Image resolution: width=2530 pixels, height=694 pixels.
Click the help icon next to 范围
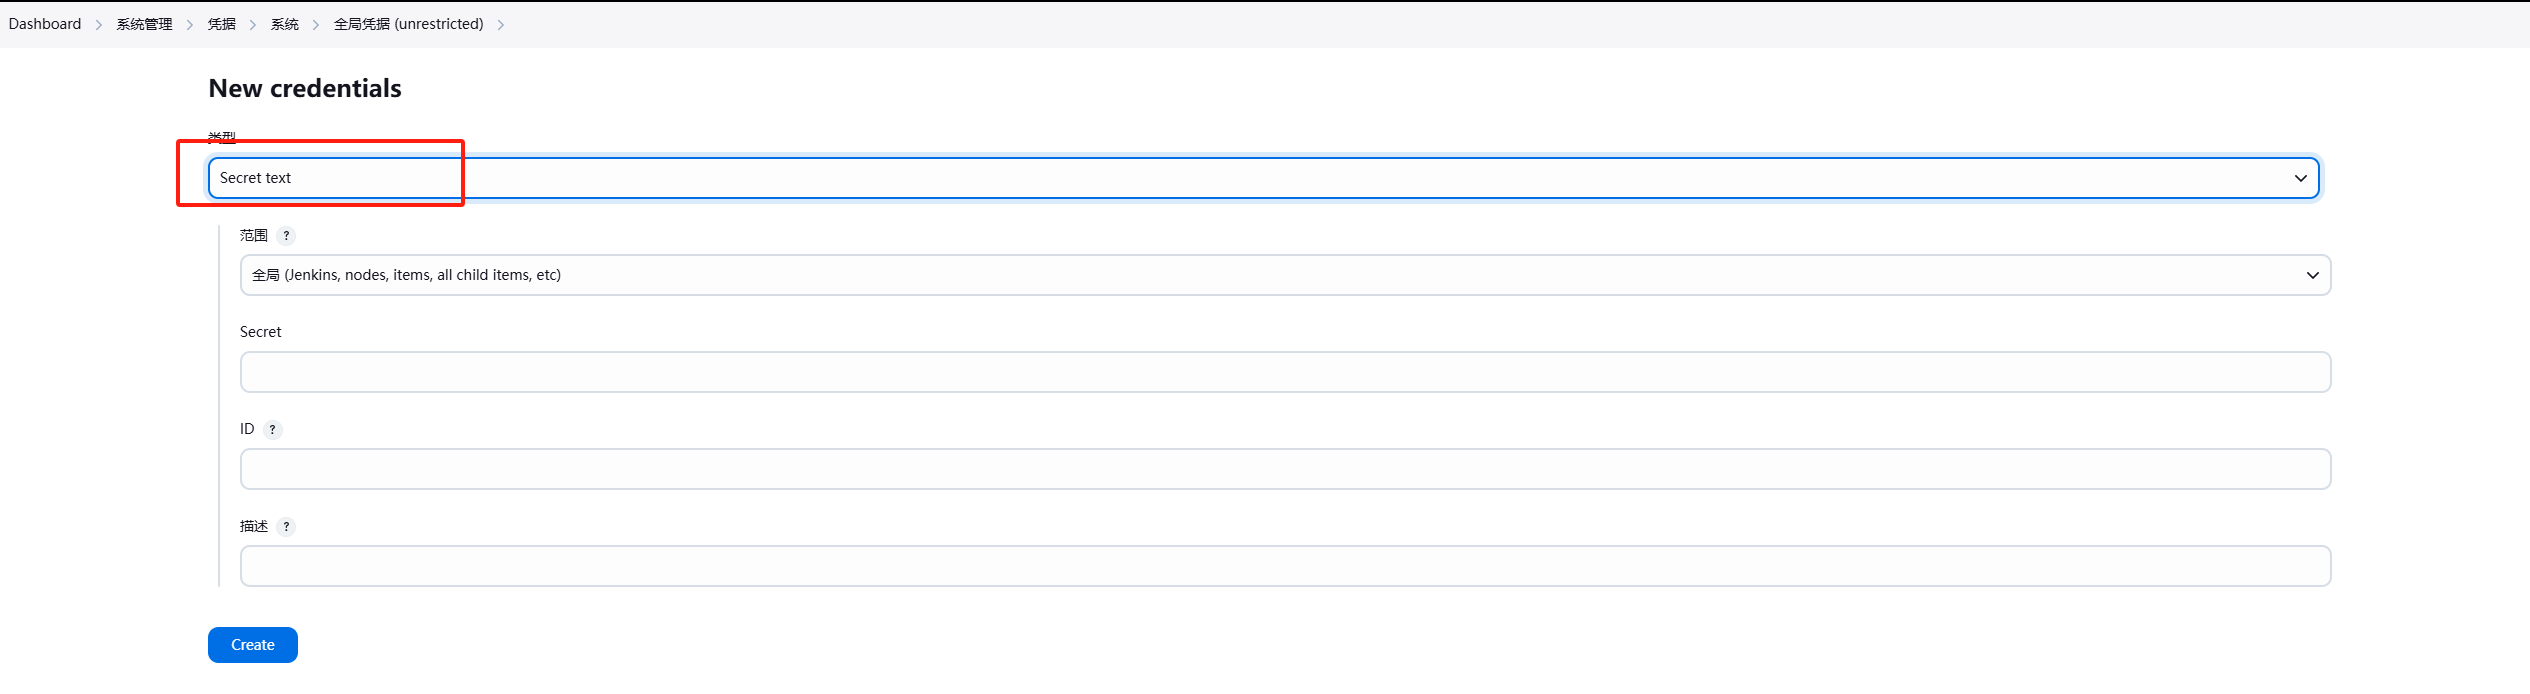(x=286, y=236)
